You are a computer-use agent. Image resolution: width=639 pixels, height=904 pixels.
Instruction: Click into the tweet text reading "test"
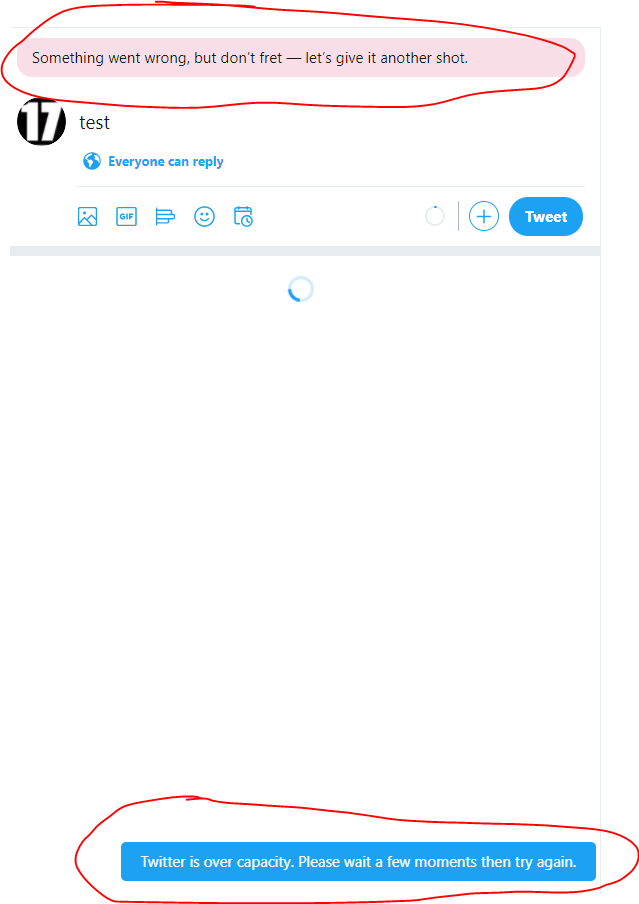tap(95, 123)
